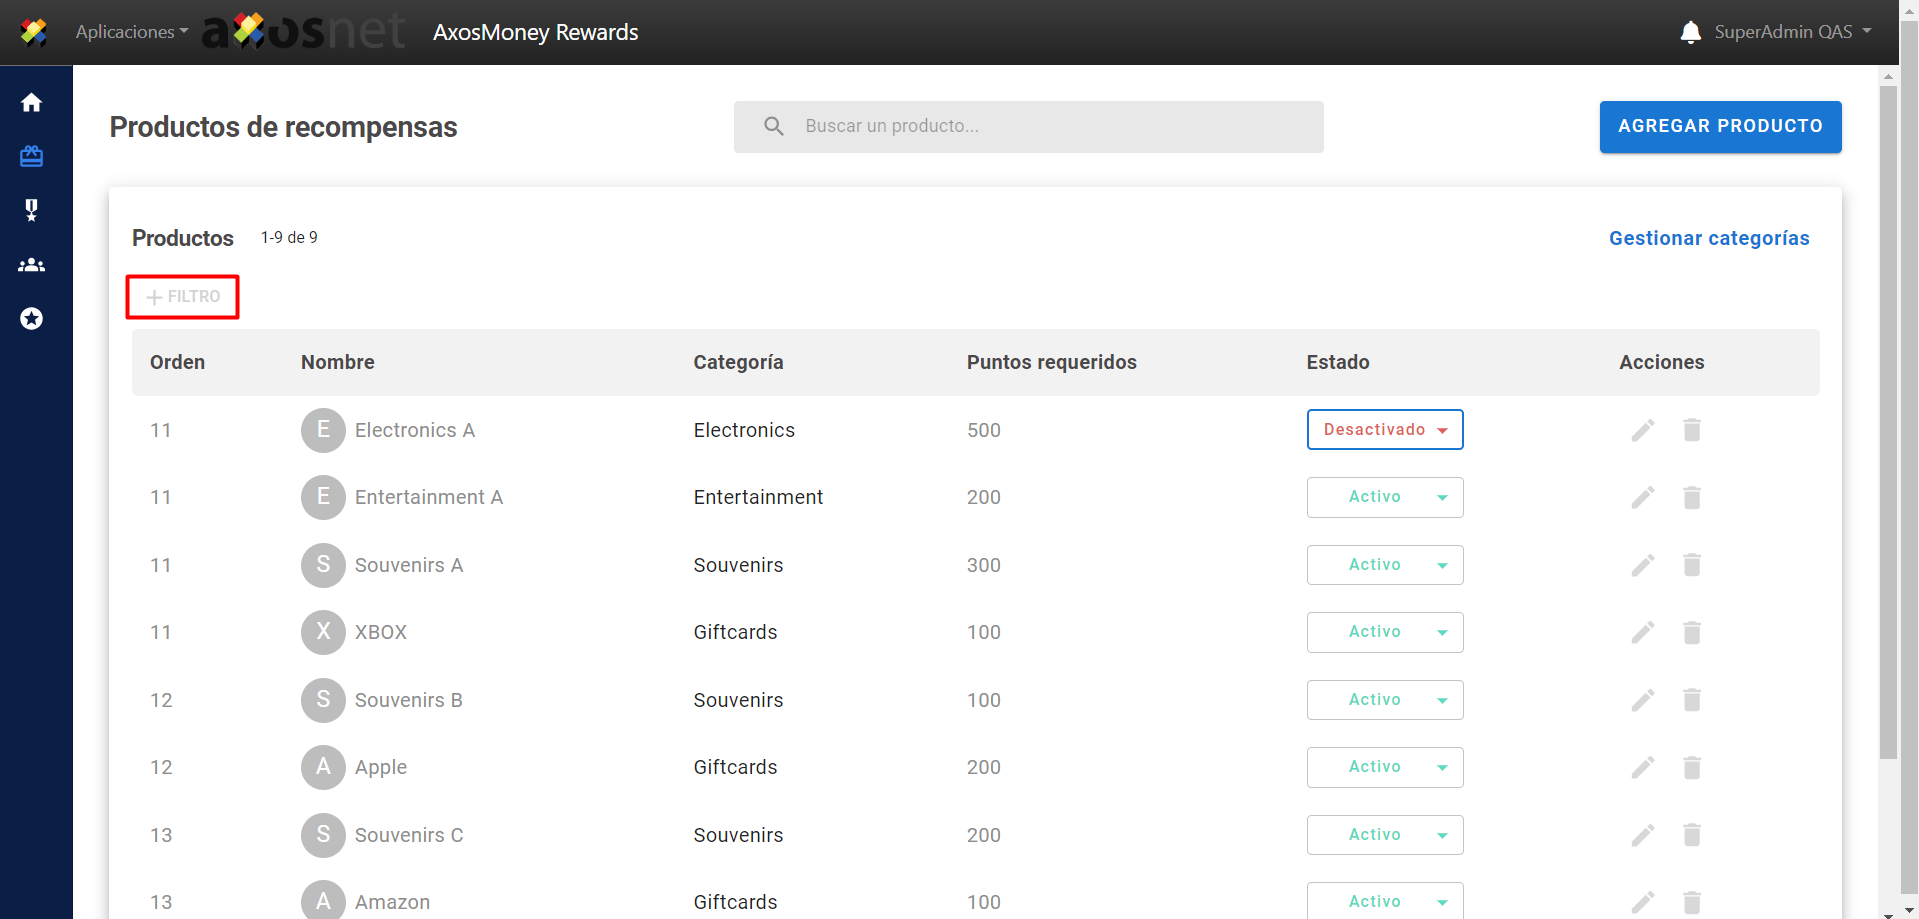Click the AGREGAR PRODUCTO button
The width and height of the screenshot is (1919, 919).
[x=1720, y=127]
